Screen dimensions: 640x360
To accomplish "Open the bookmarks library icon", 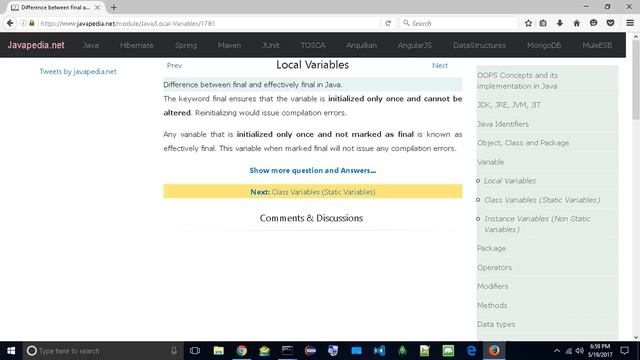I will coord(543,23).
